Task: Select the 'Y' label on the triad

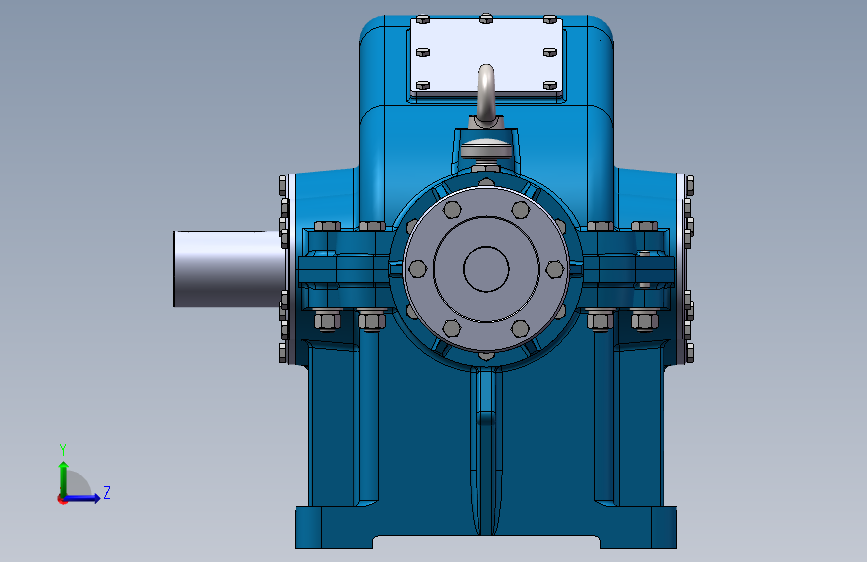Action: tap(63, 449)
